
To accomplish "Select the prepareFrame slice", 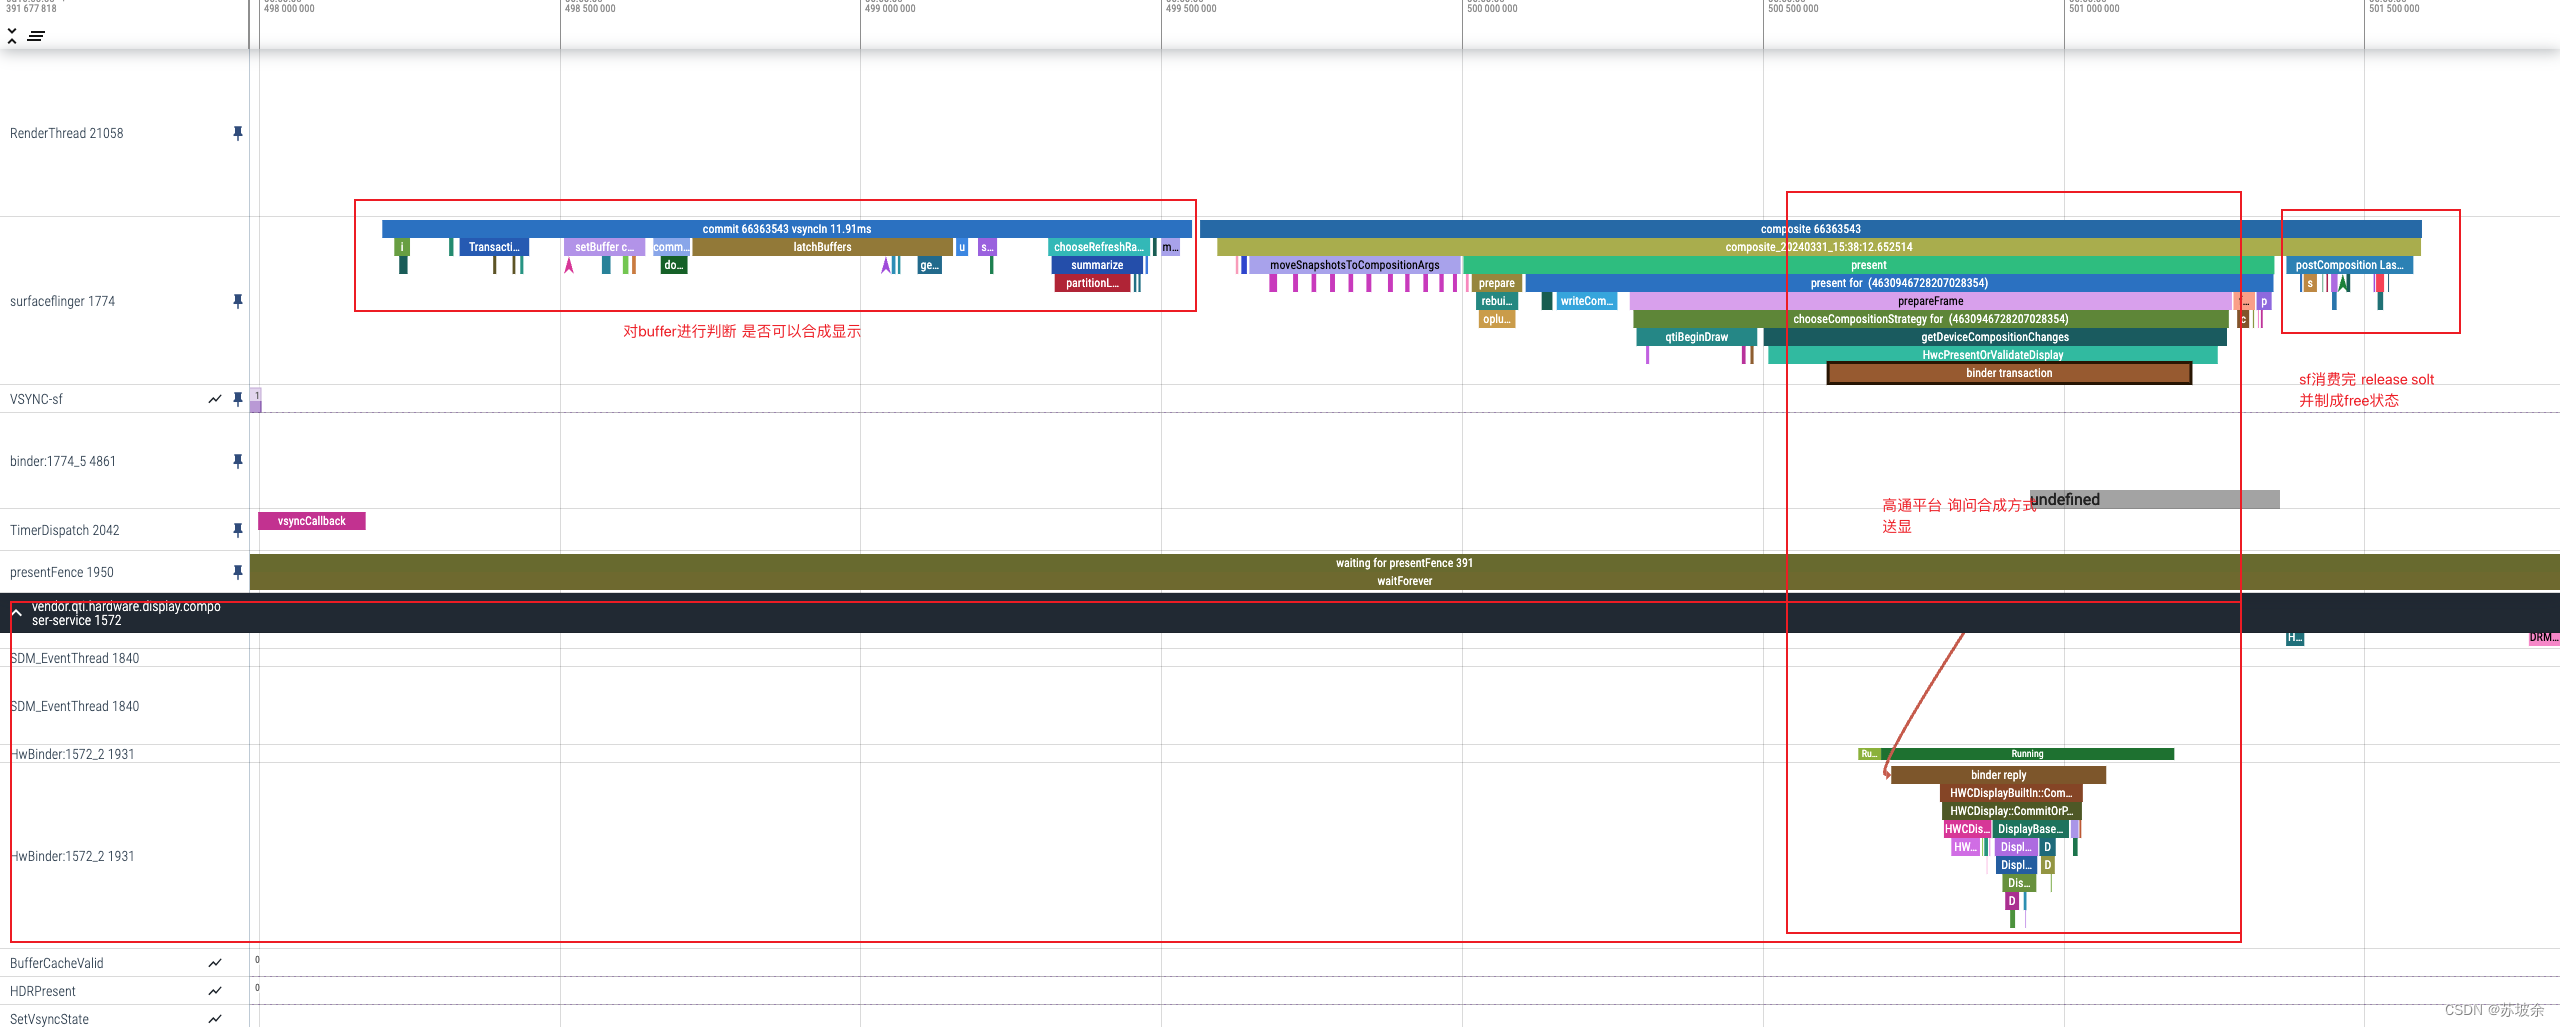I will tap(1930, 301).
